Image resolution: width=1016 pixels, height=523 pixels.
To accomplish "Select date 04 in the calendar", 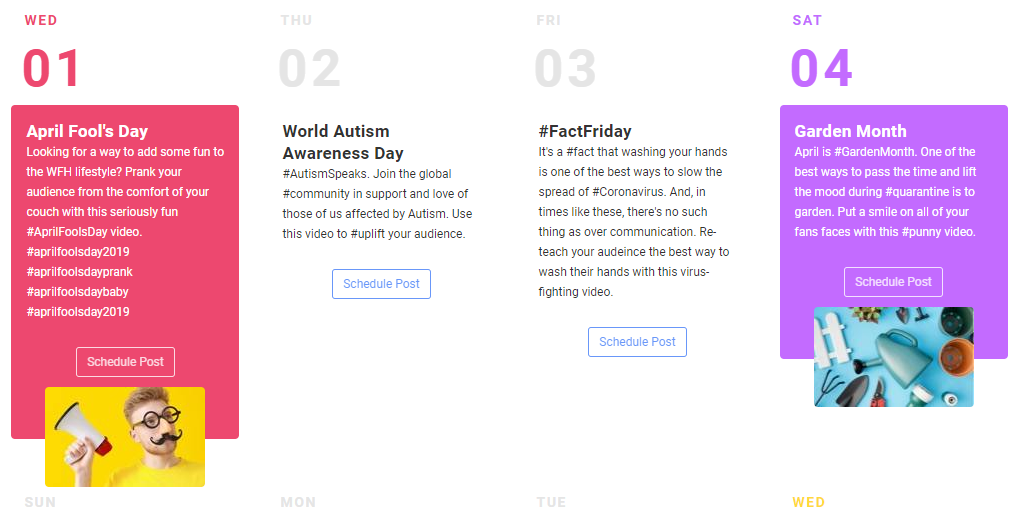I will [822, 69].
